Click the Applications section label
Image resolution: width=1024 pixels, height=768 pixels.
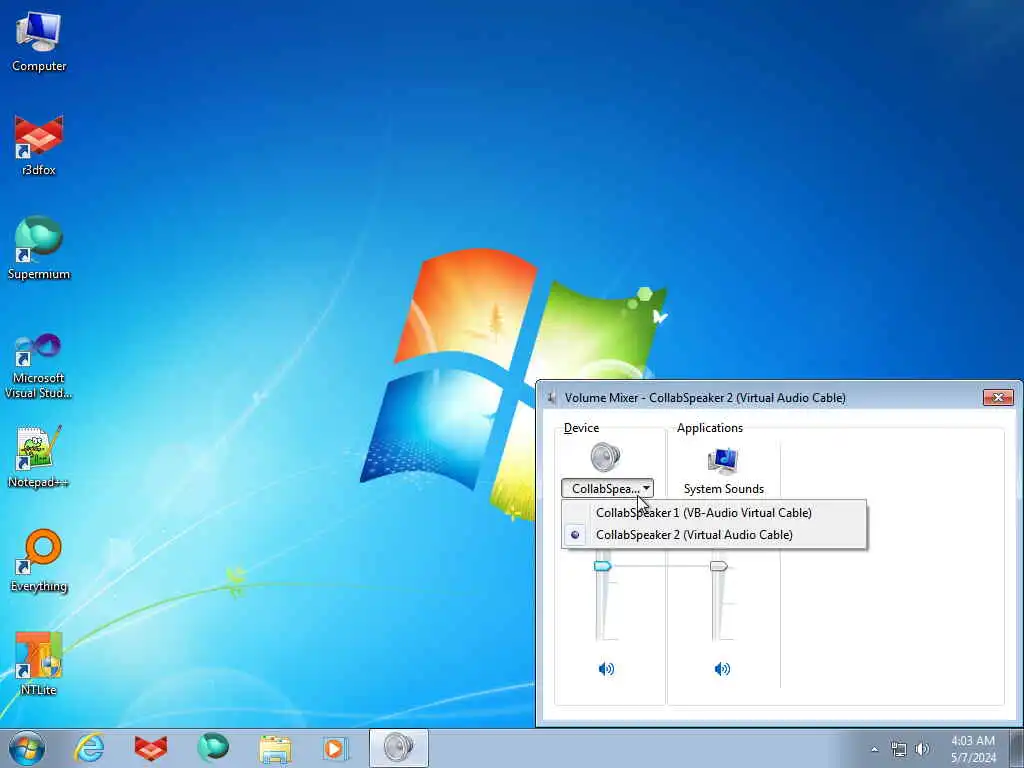click(x=710, y=428)
